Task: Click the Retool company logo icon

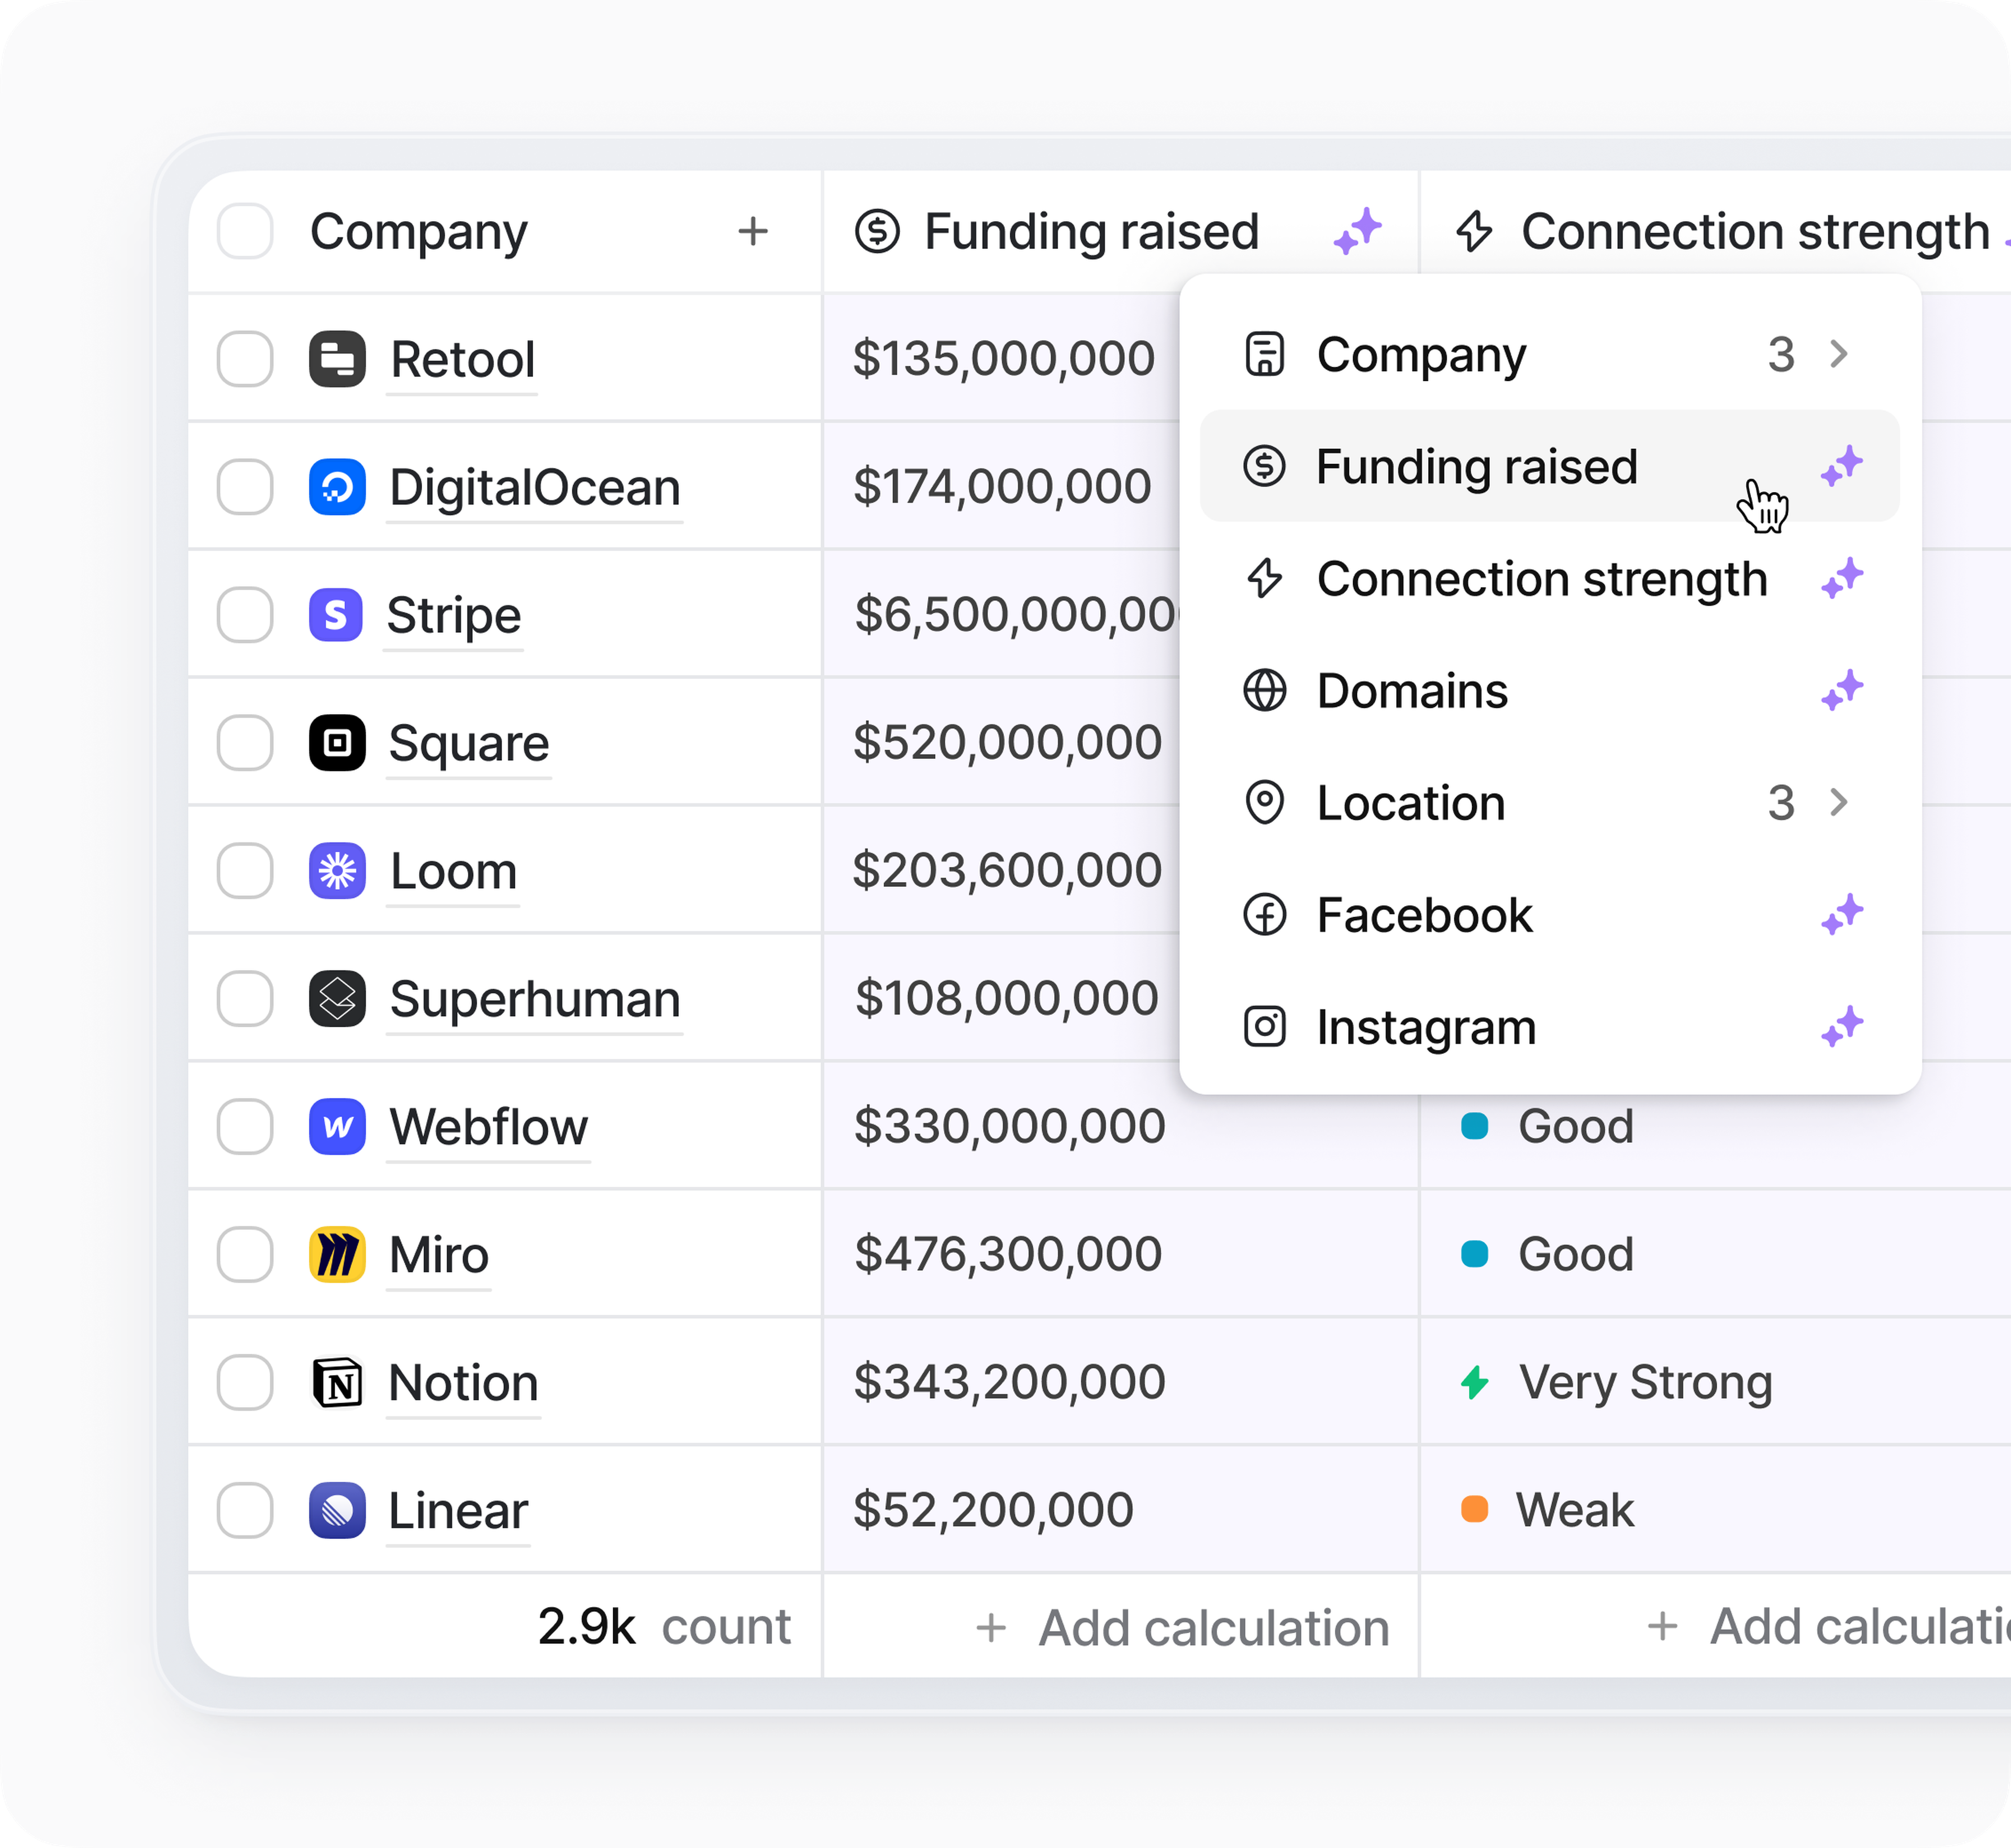Action: 337,359
